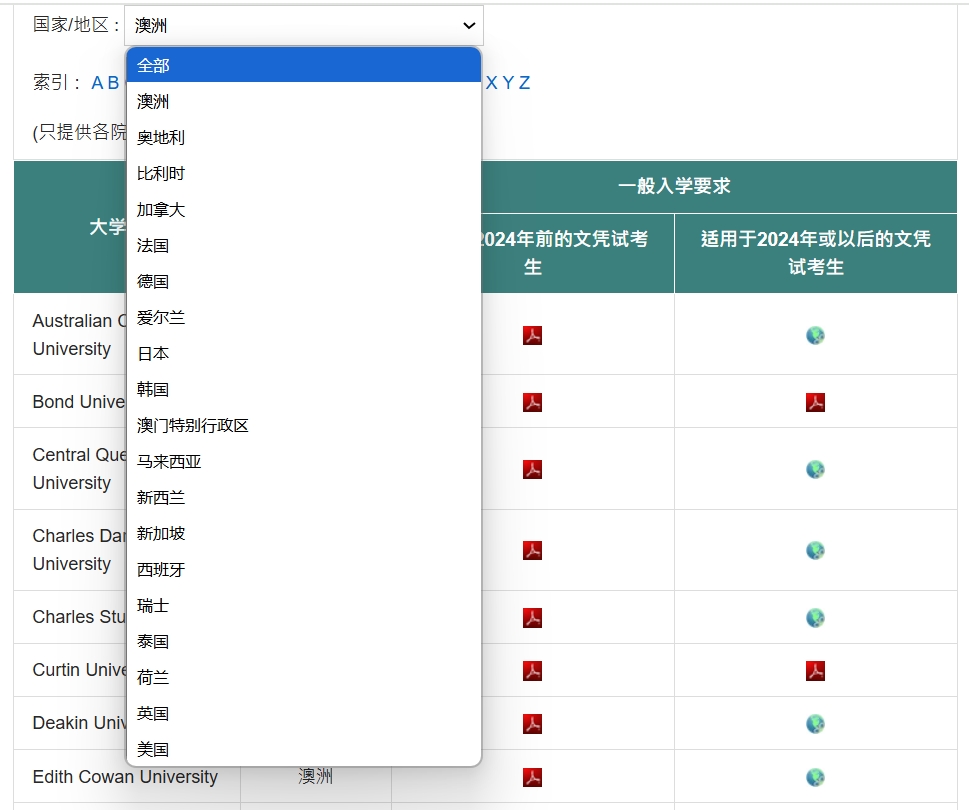Screen dimensions: 969x810
Task: Open Bond University's post-2024 PDF document
Action: coord(814,401)
